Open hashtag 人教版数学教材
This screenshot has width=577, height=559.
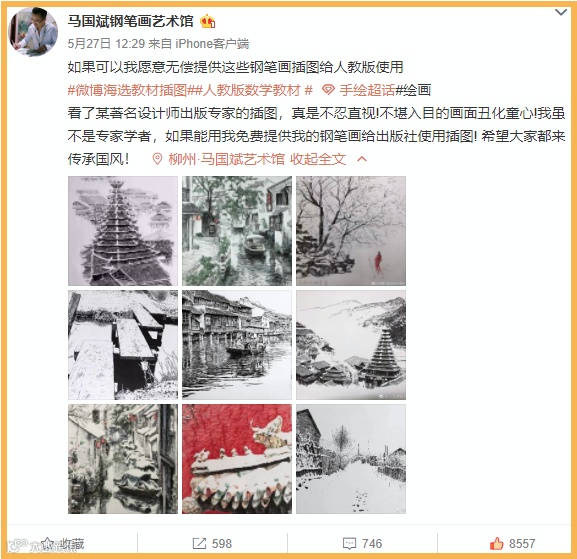tap(254, 90)
